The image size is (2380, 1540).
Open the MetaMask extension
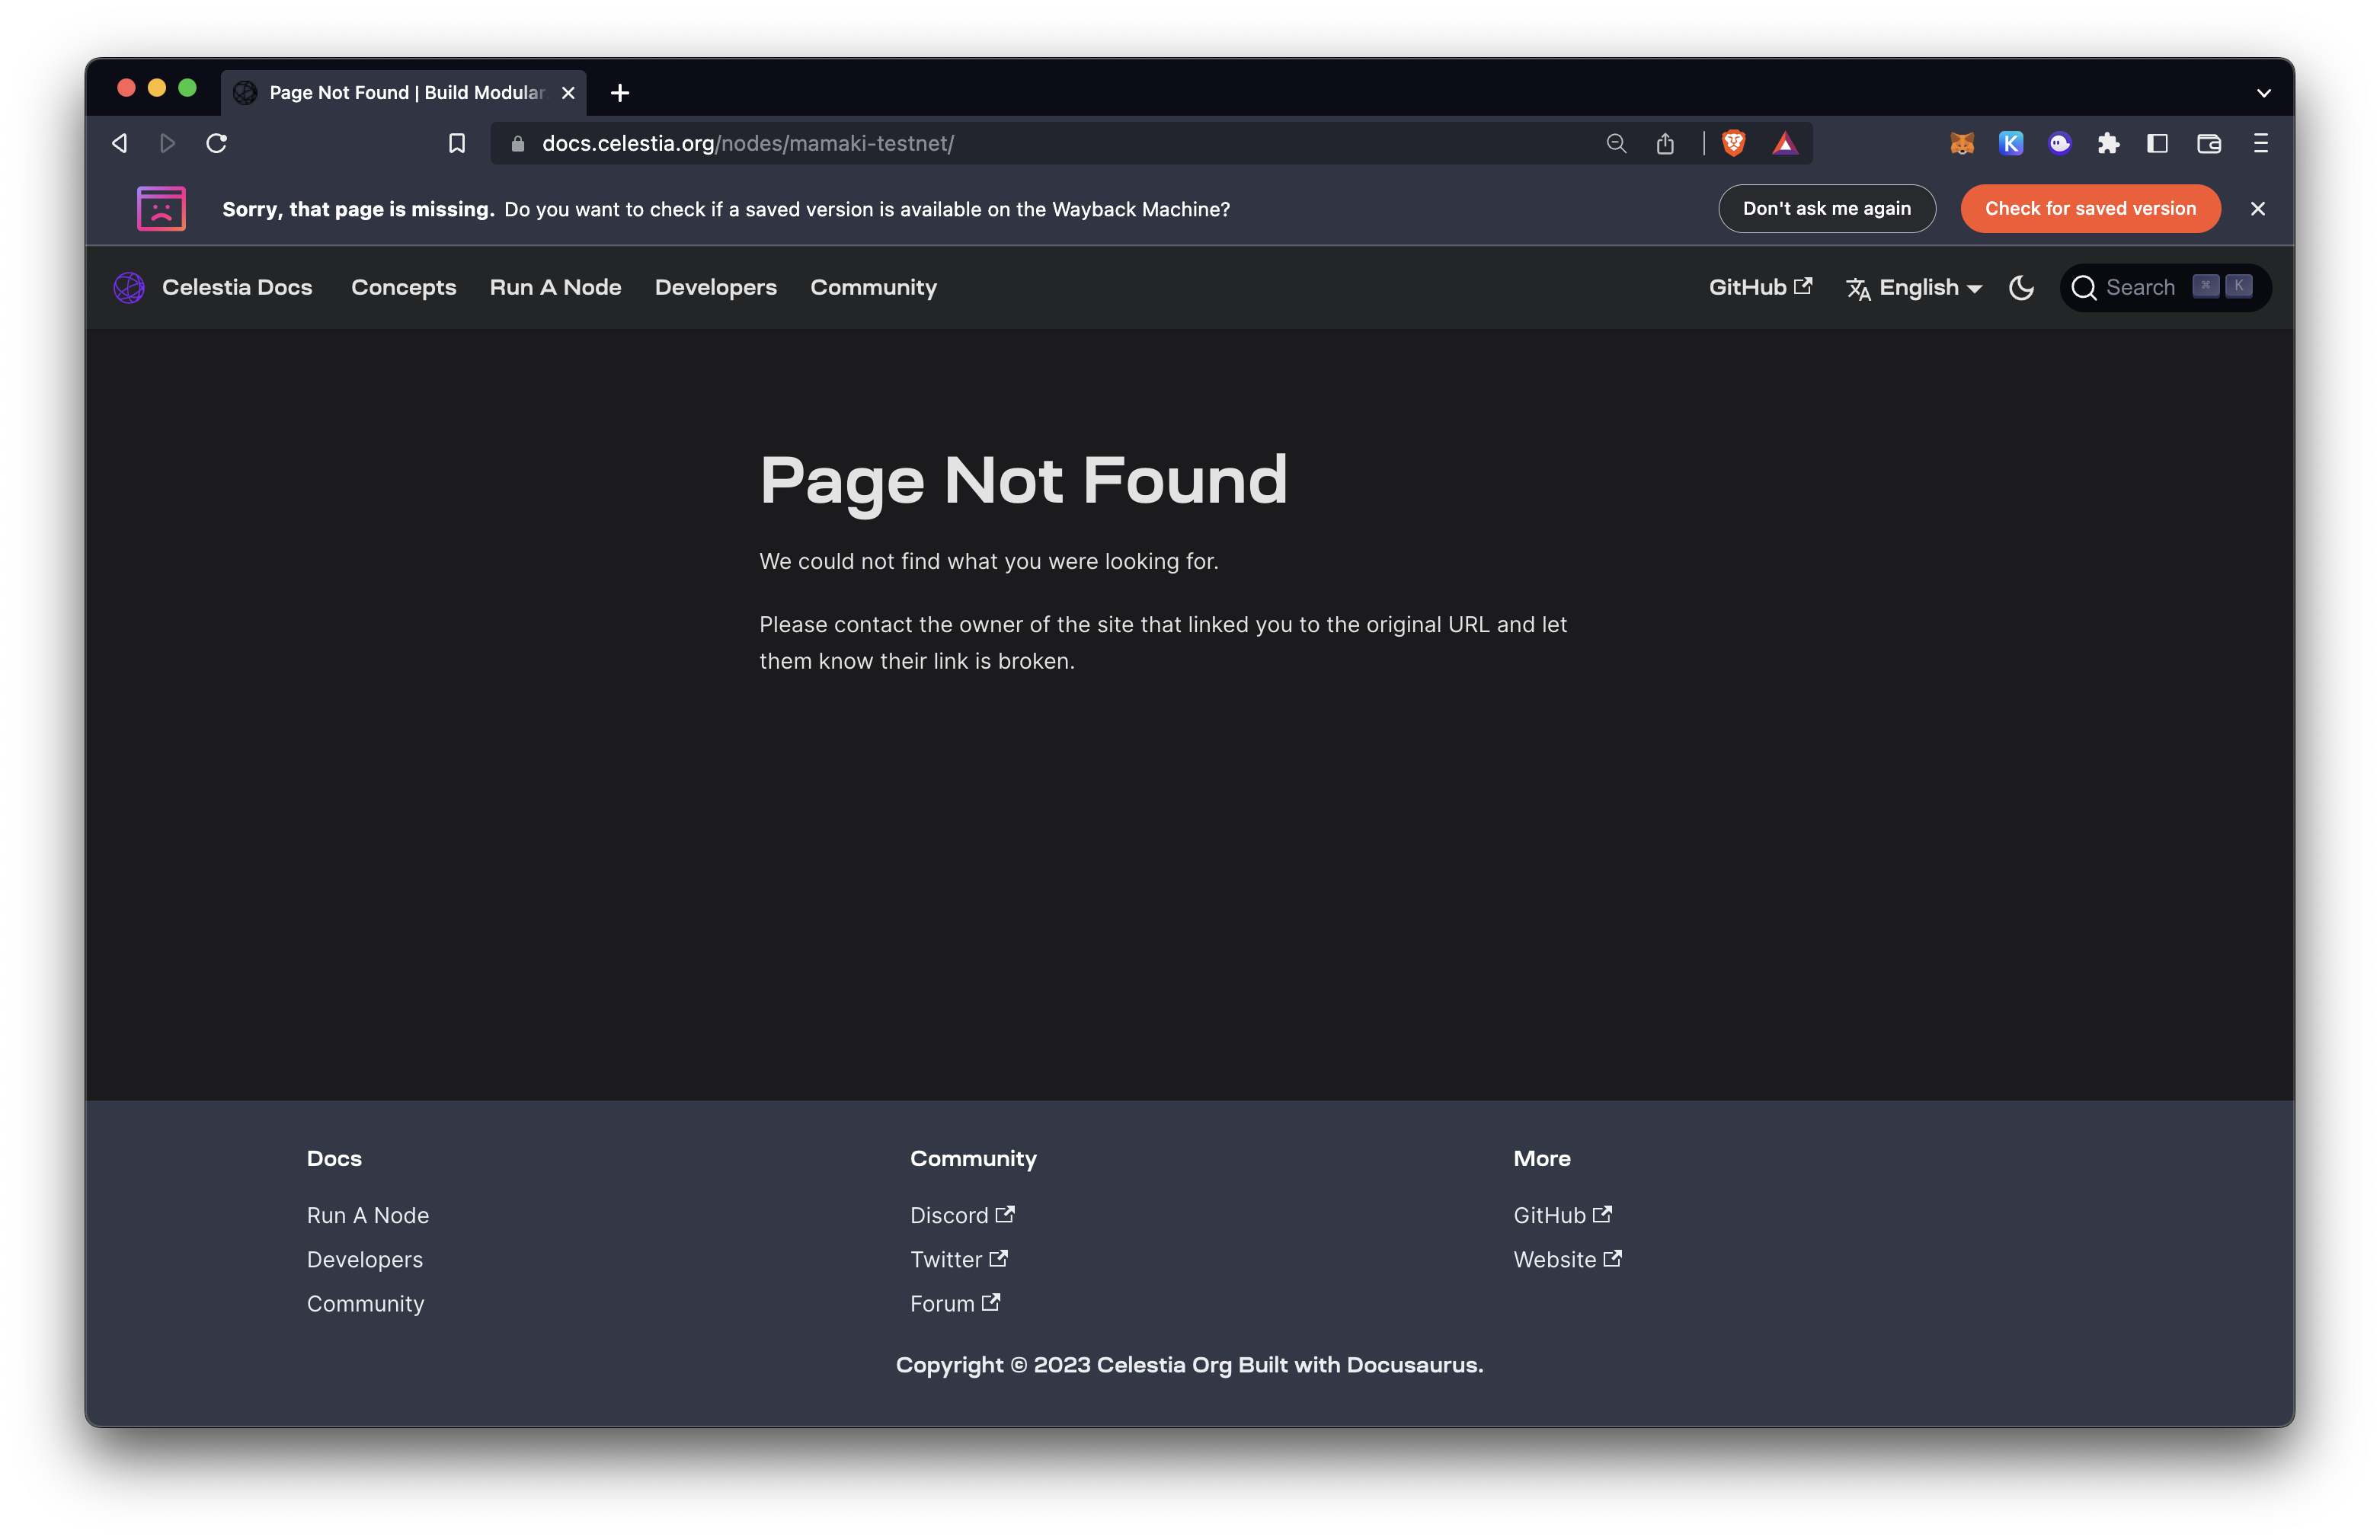(1962, 143)
